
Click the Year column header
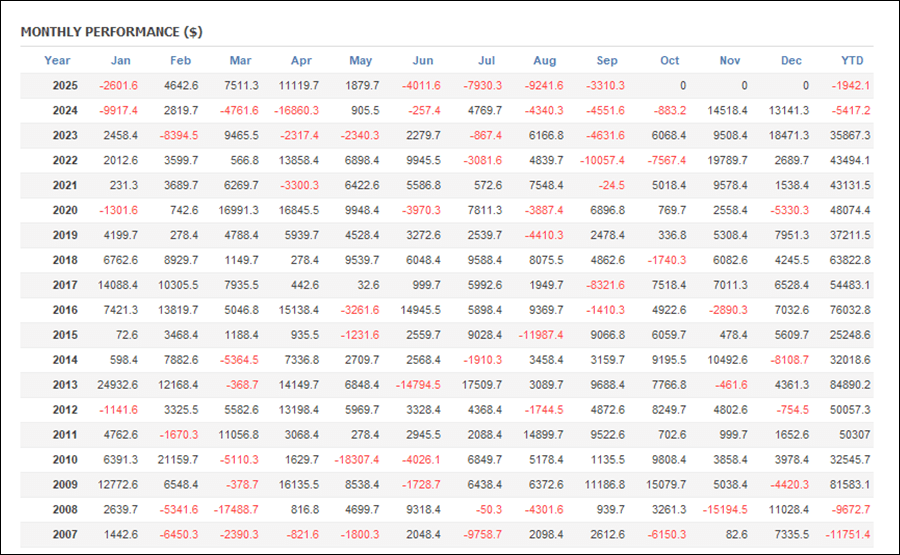tap(57, 61)
